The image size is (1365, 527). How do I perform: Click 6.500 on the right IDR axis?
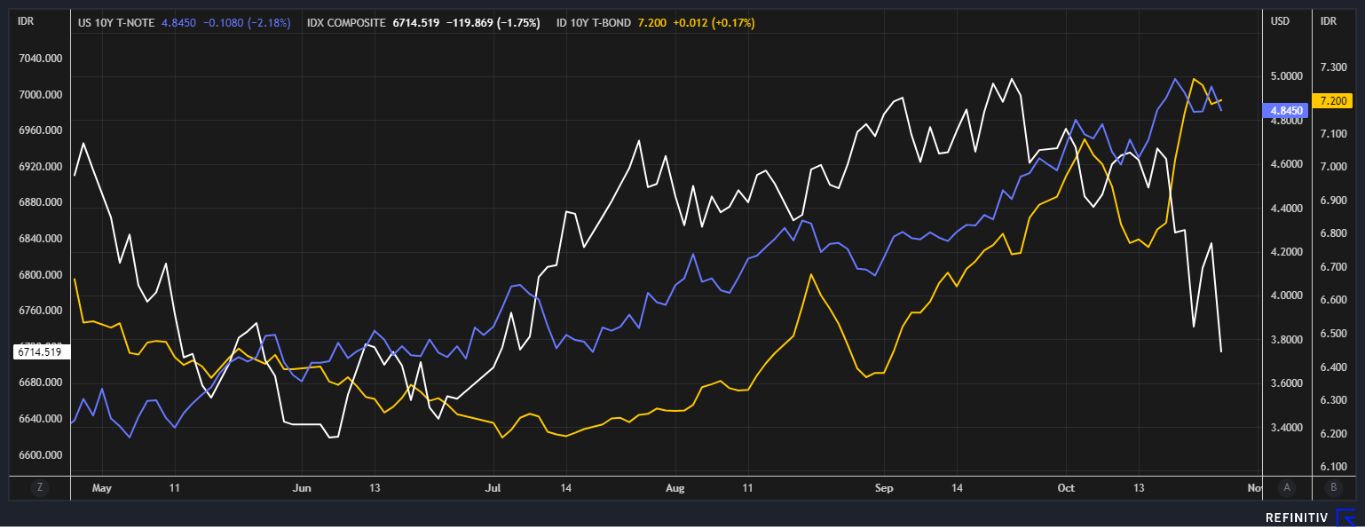pyautogui.click(x=1333, y=334)
